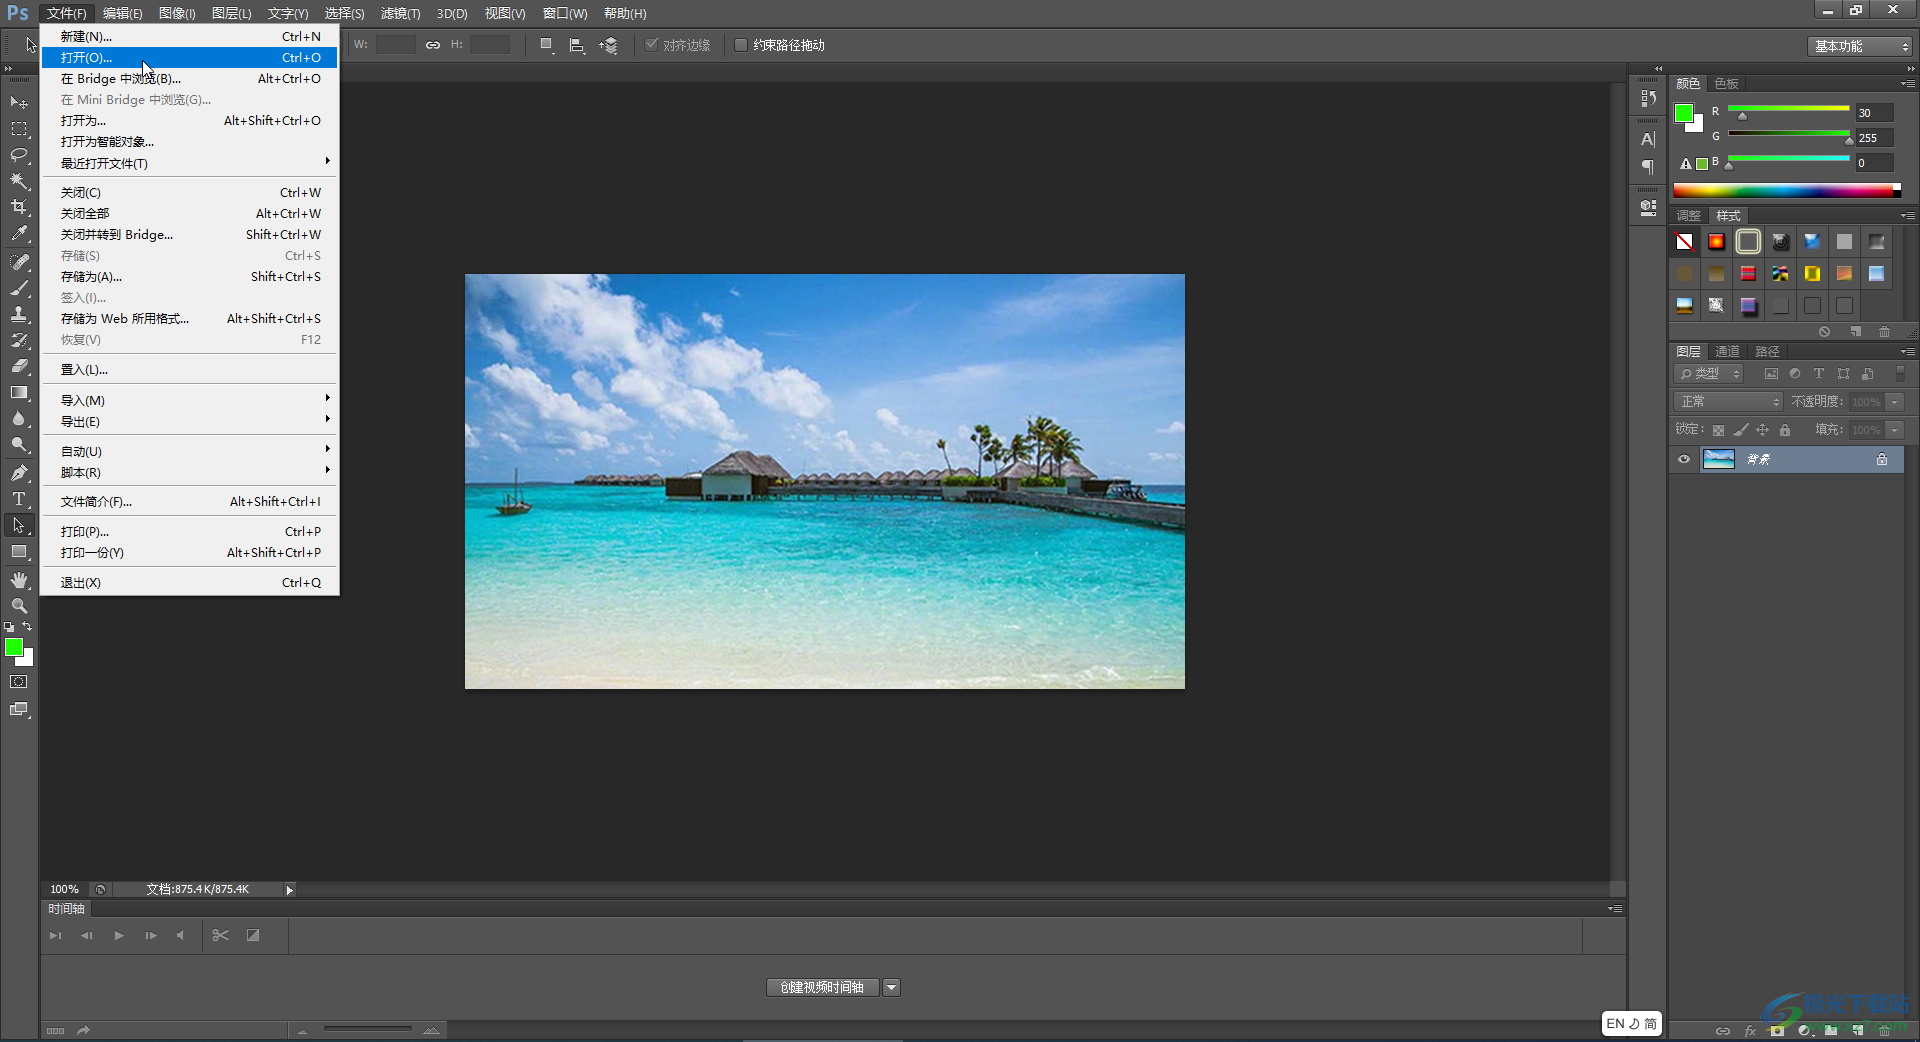Expand the 导入(M) submenu
Viewport: 1920px width, 1042px height.
pyautogui.click(x=190, y=400)
